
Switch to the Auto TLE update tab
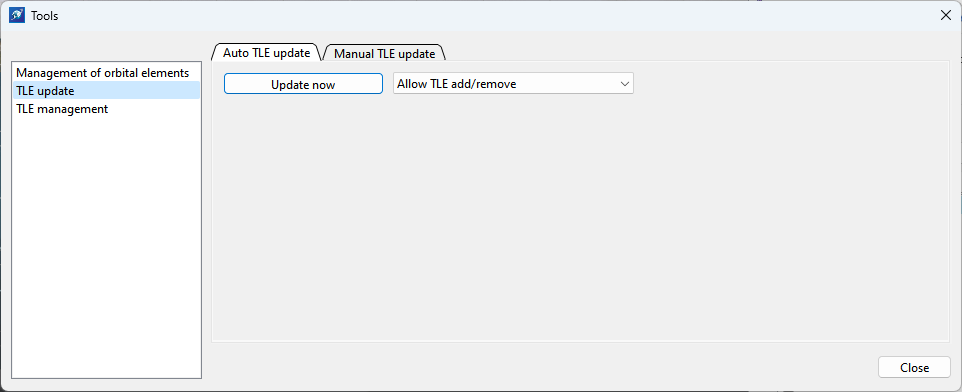[266, 53]
